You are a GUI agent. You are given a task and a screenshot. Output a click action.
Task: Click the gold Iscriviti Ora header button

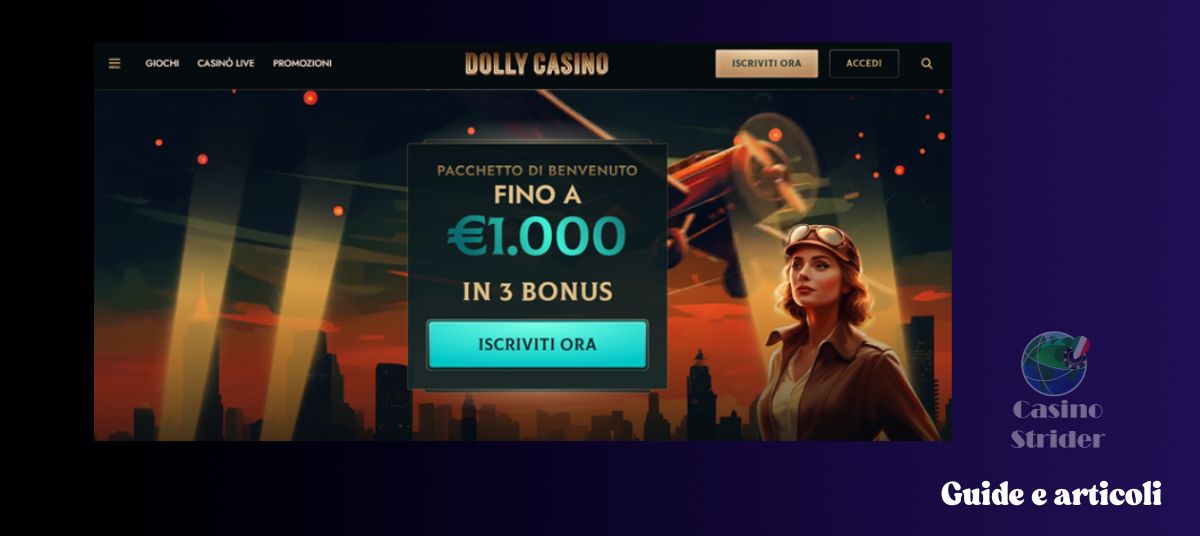767,63
